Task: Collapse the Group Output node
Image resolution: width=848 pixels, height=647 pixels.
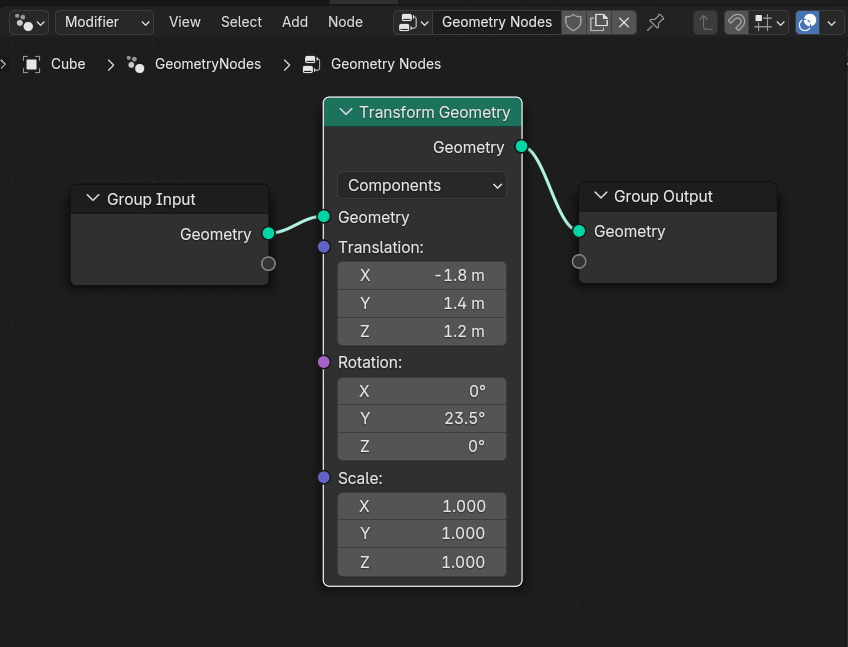Action: pos(600,195)
